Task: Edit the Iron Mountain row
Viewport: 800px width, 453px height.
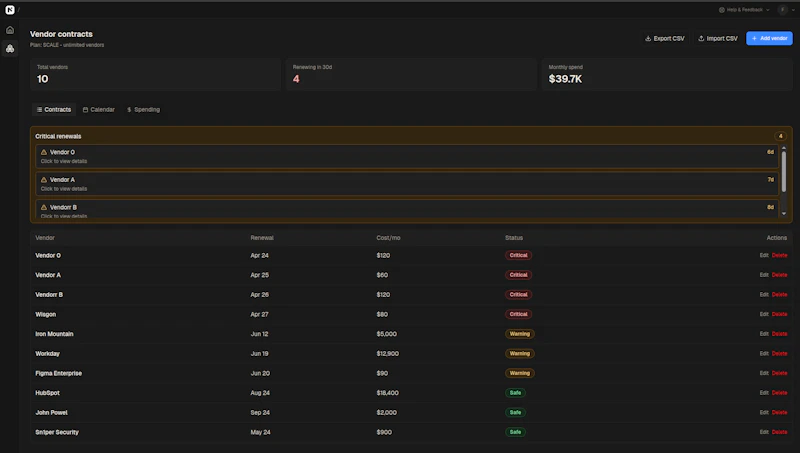Action: tap(764, 334)
